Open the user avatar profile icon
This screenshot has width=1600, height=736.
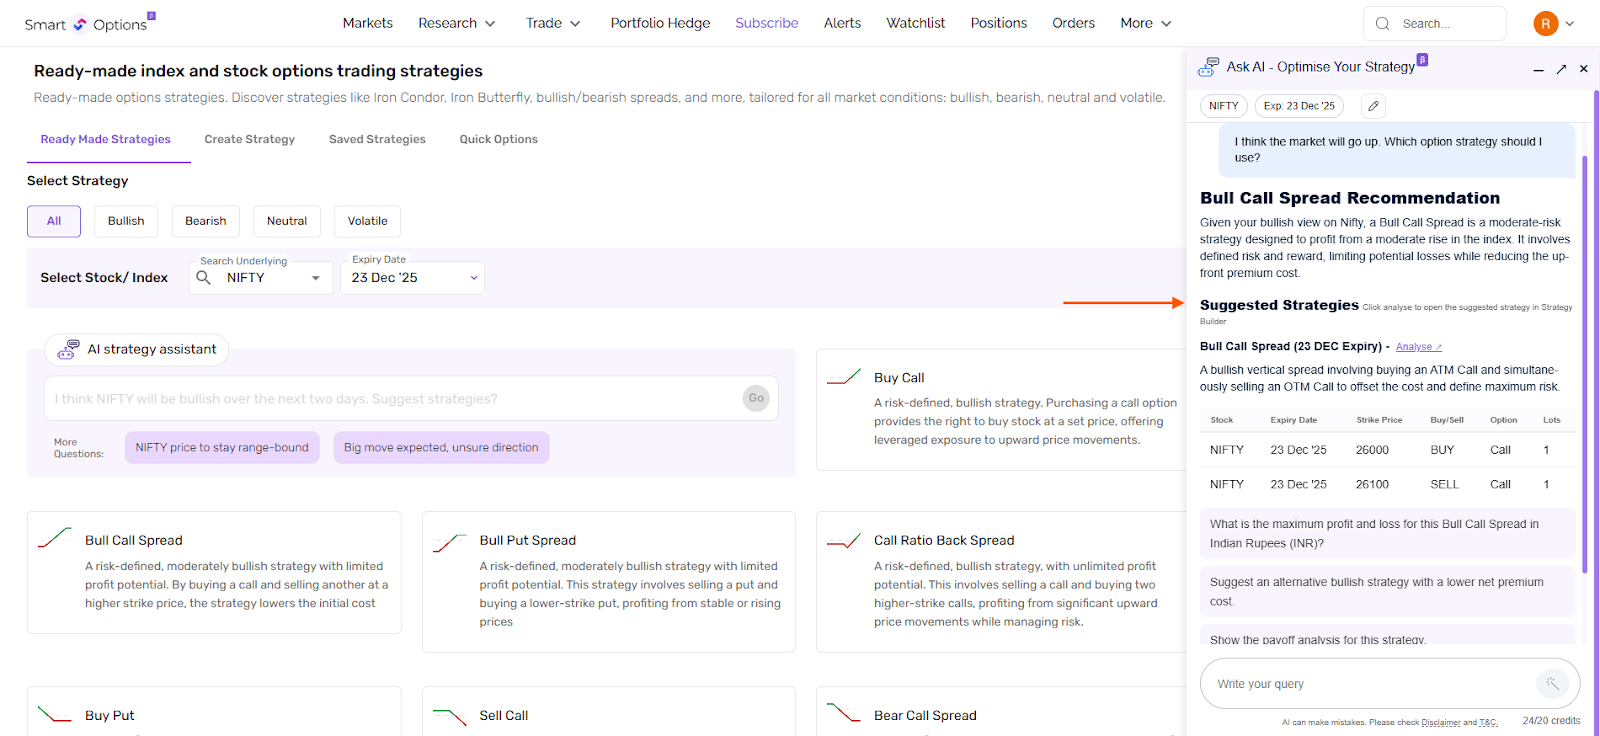[x=1545, y=24]
